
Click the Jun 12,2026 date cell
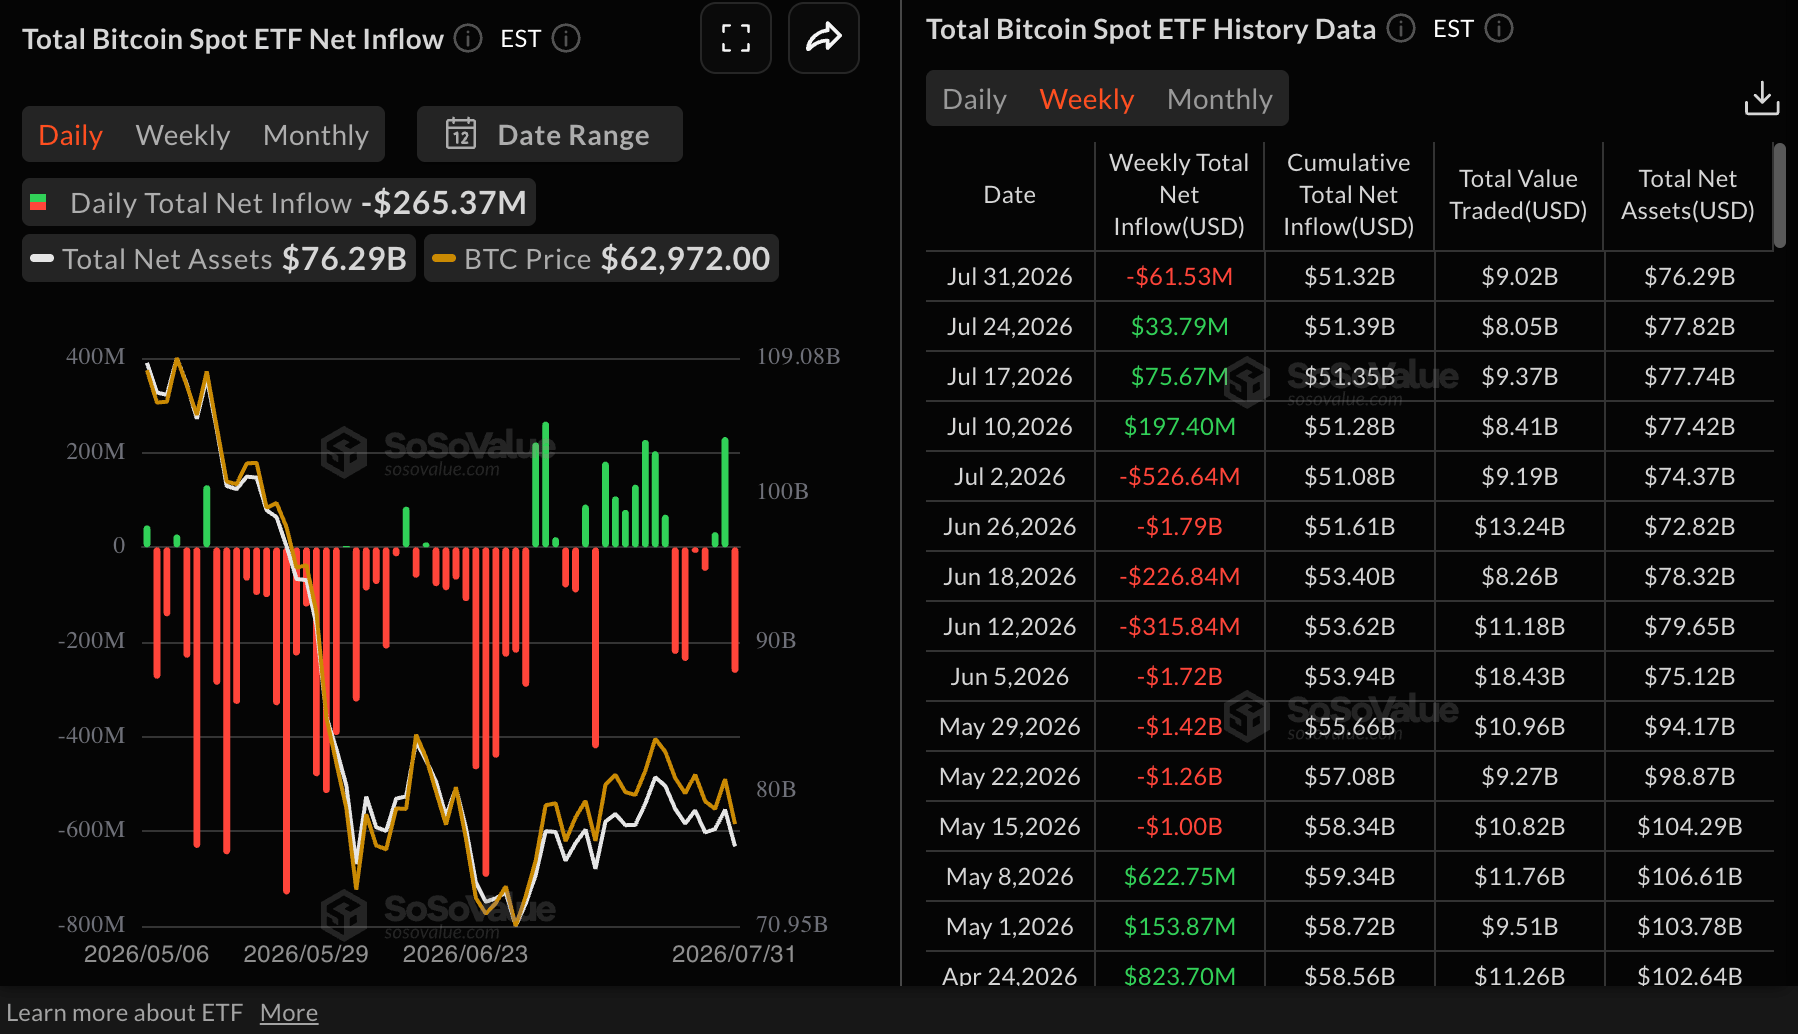[1010, 626]
